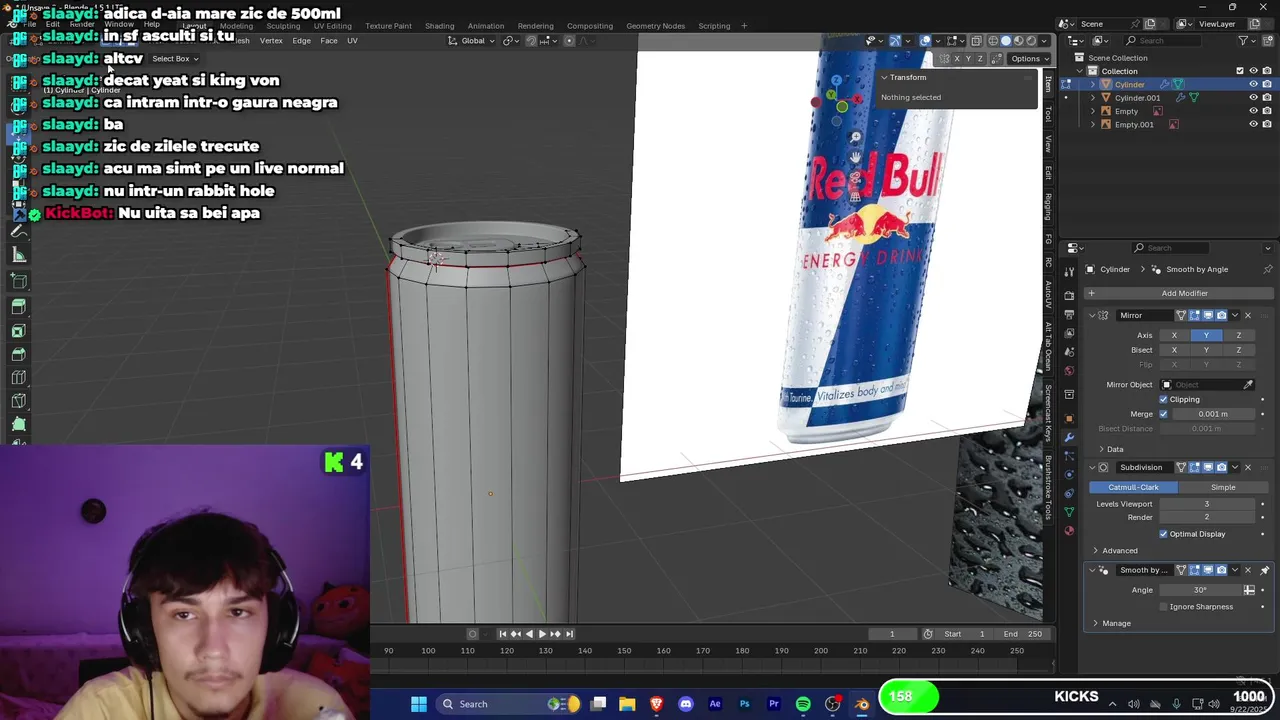The image size is (1280, 720).
Task: Click the Windows Start button
Action: coord(419,704)
